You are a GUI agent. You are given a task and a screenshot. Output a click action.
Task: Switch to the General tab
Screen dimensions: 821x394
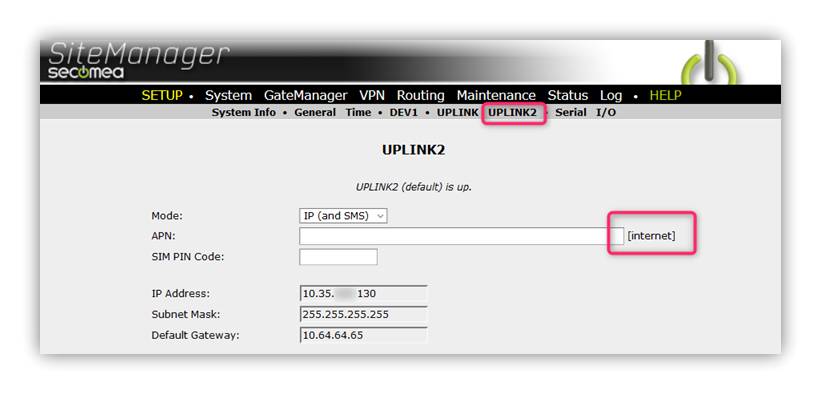(x=315, y=112)
